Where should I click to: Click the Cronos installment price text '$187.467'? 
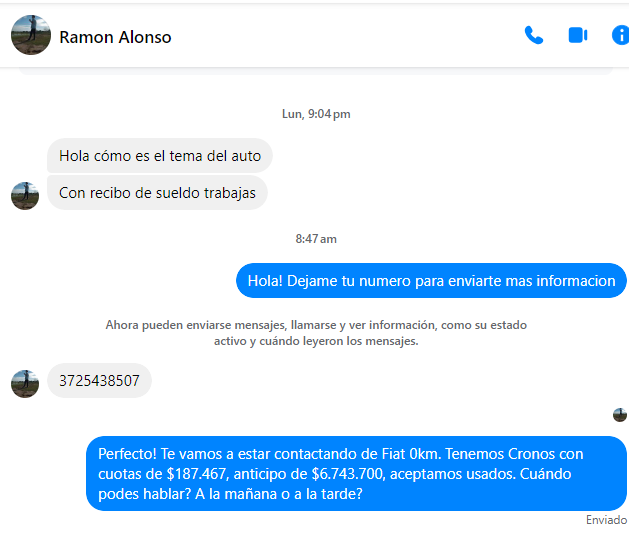197,474
